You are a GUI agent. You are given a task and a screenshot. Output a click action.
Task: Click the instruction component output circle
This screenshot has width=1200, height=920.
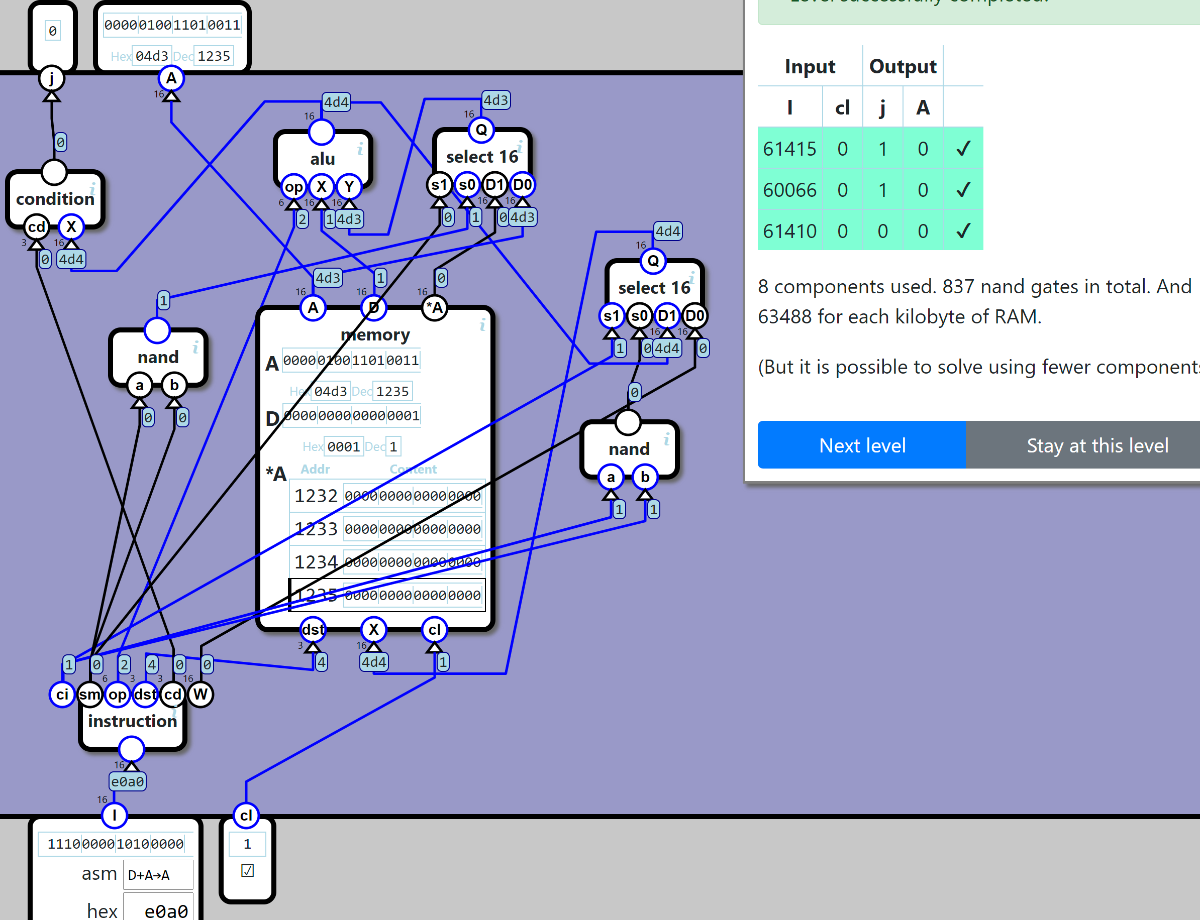coord(131,749)
